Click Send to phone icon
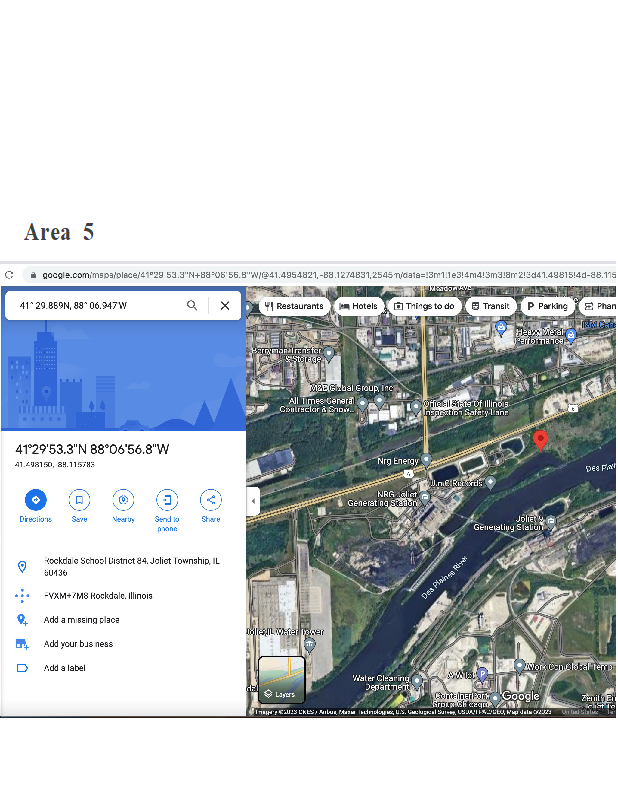618x800 pixels. [167, 500]
